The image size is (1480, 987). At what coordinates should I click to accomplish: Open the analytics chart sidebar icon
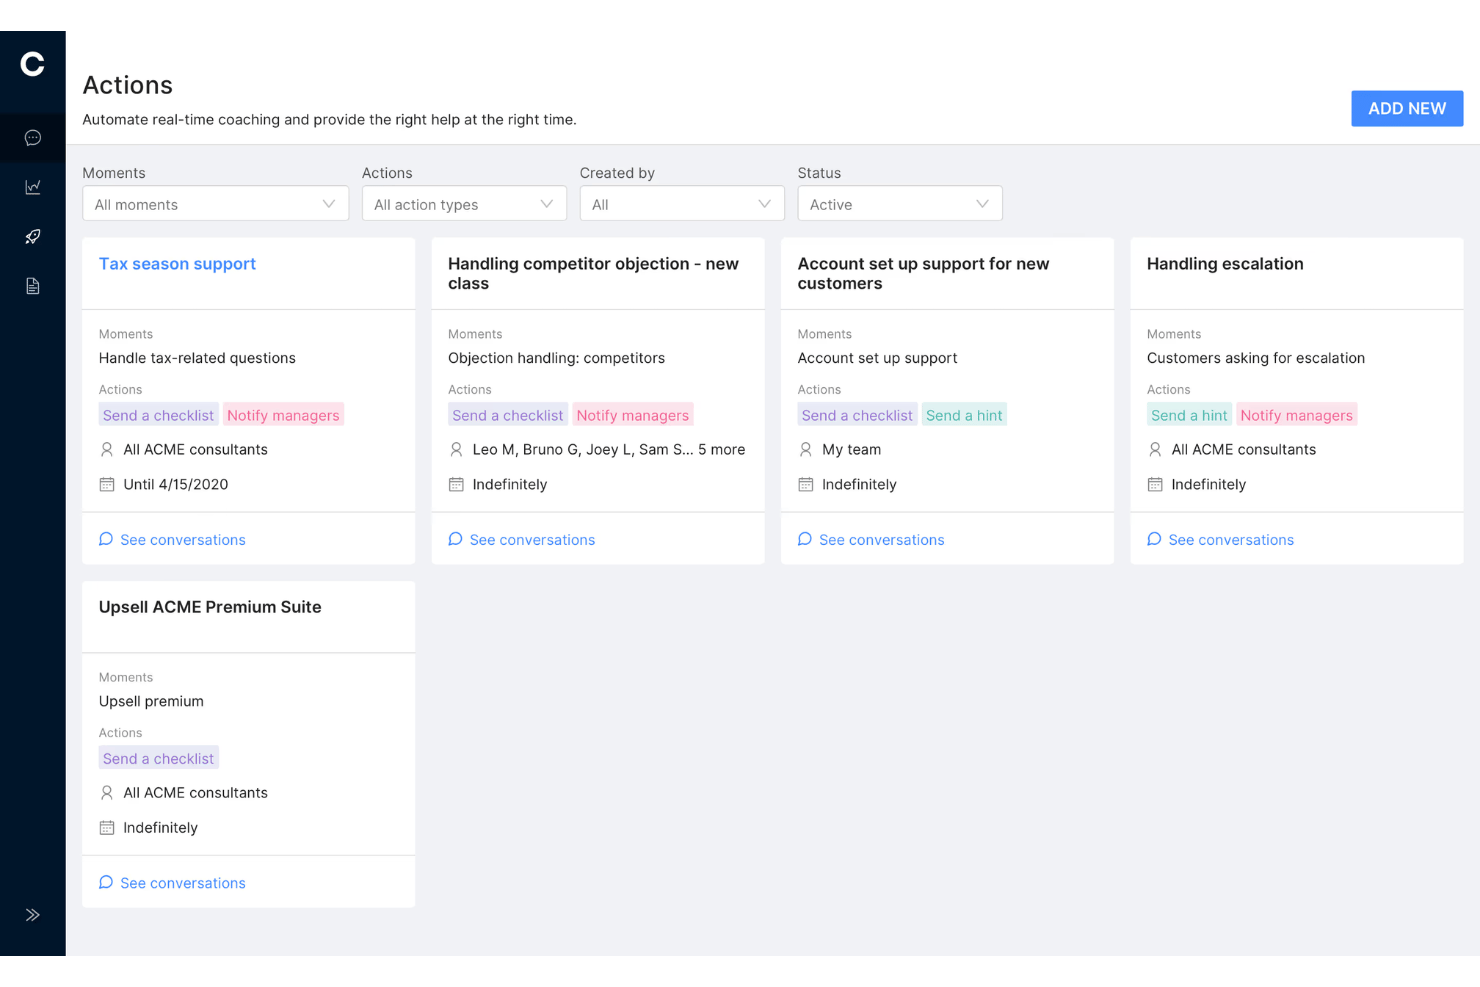(x=32, y=187)
